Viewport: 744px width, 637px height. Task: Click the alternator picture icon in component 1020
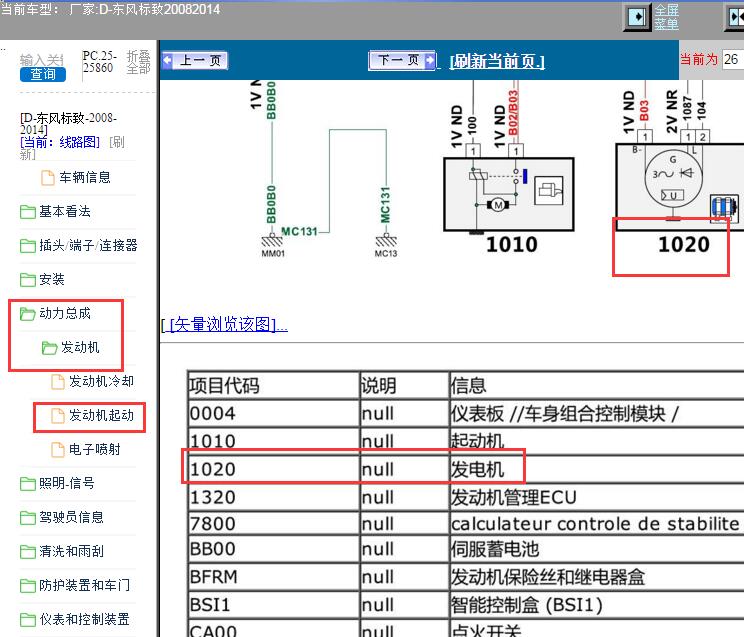tap(724, 208)
